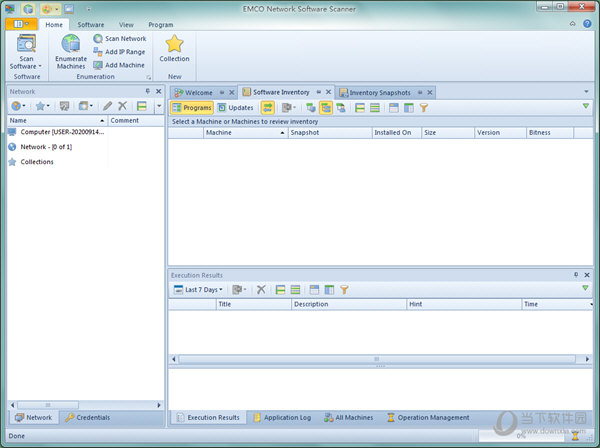Select Network - [0 of 1] item
Screen dimensions: 600x448
coord(40,147)
